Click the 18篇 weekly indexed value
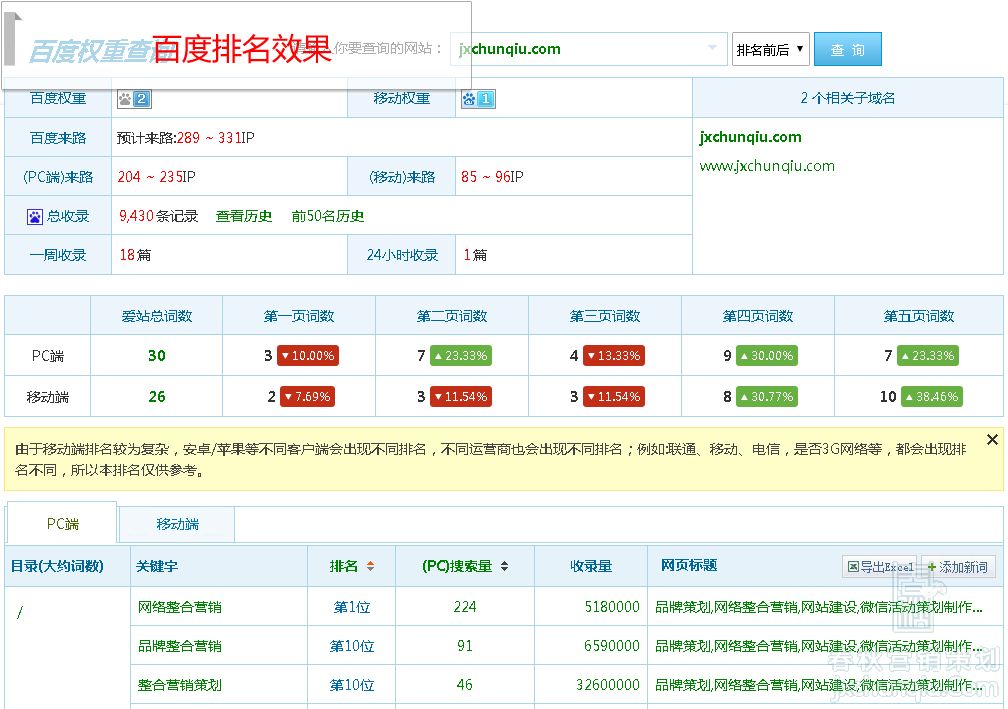The image size is (1008, 709). click(135, 255)
